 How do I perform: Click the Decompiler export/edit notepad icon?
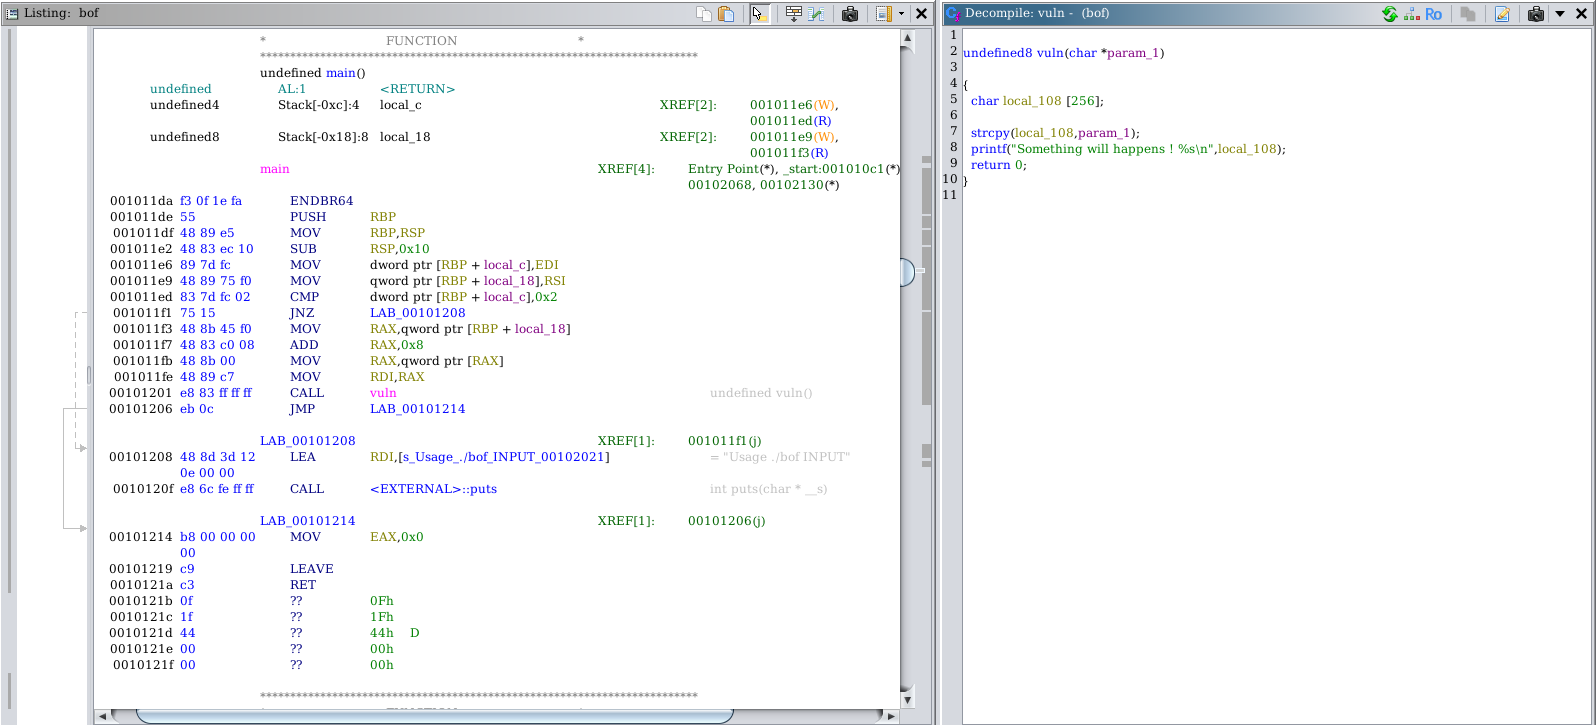click(x=1502, y=14)
